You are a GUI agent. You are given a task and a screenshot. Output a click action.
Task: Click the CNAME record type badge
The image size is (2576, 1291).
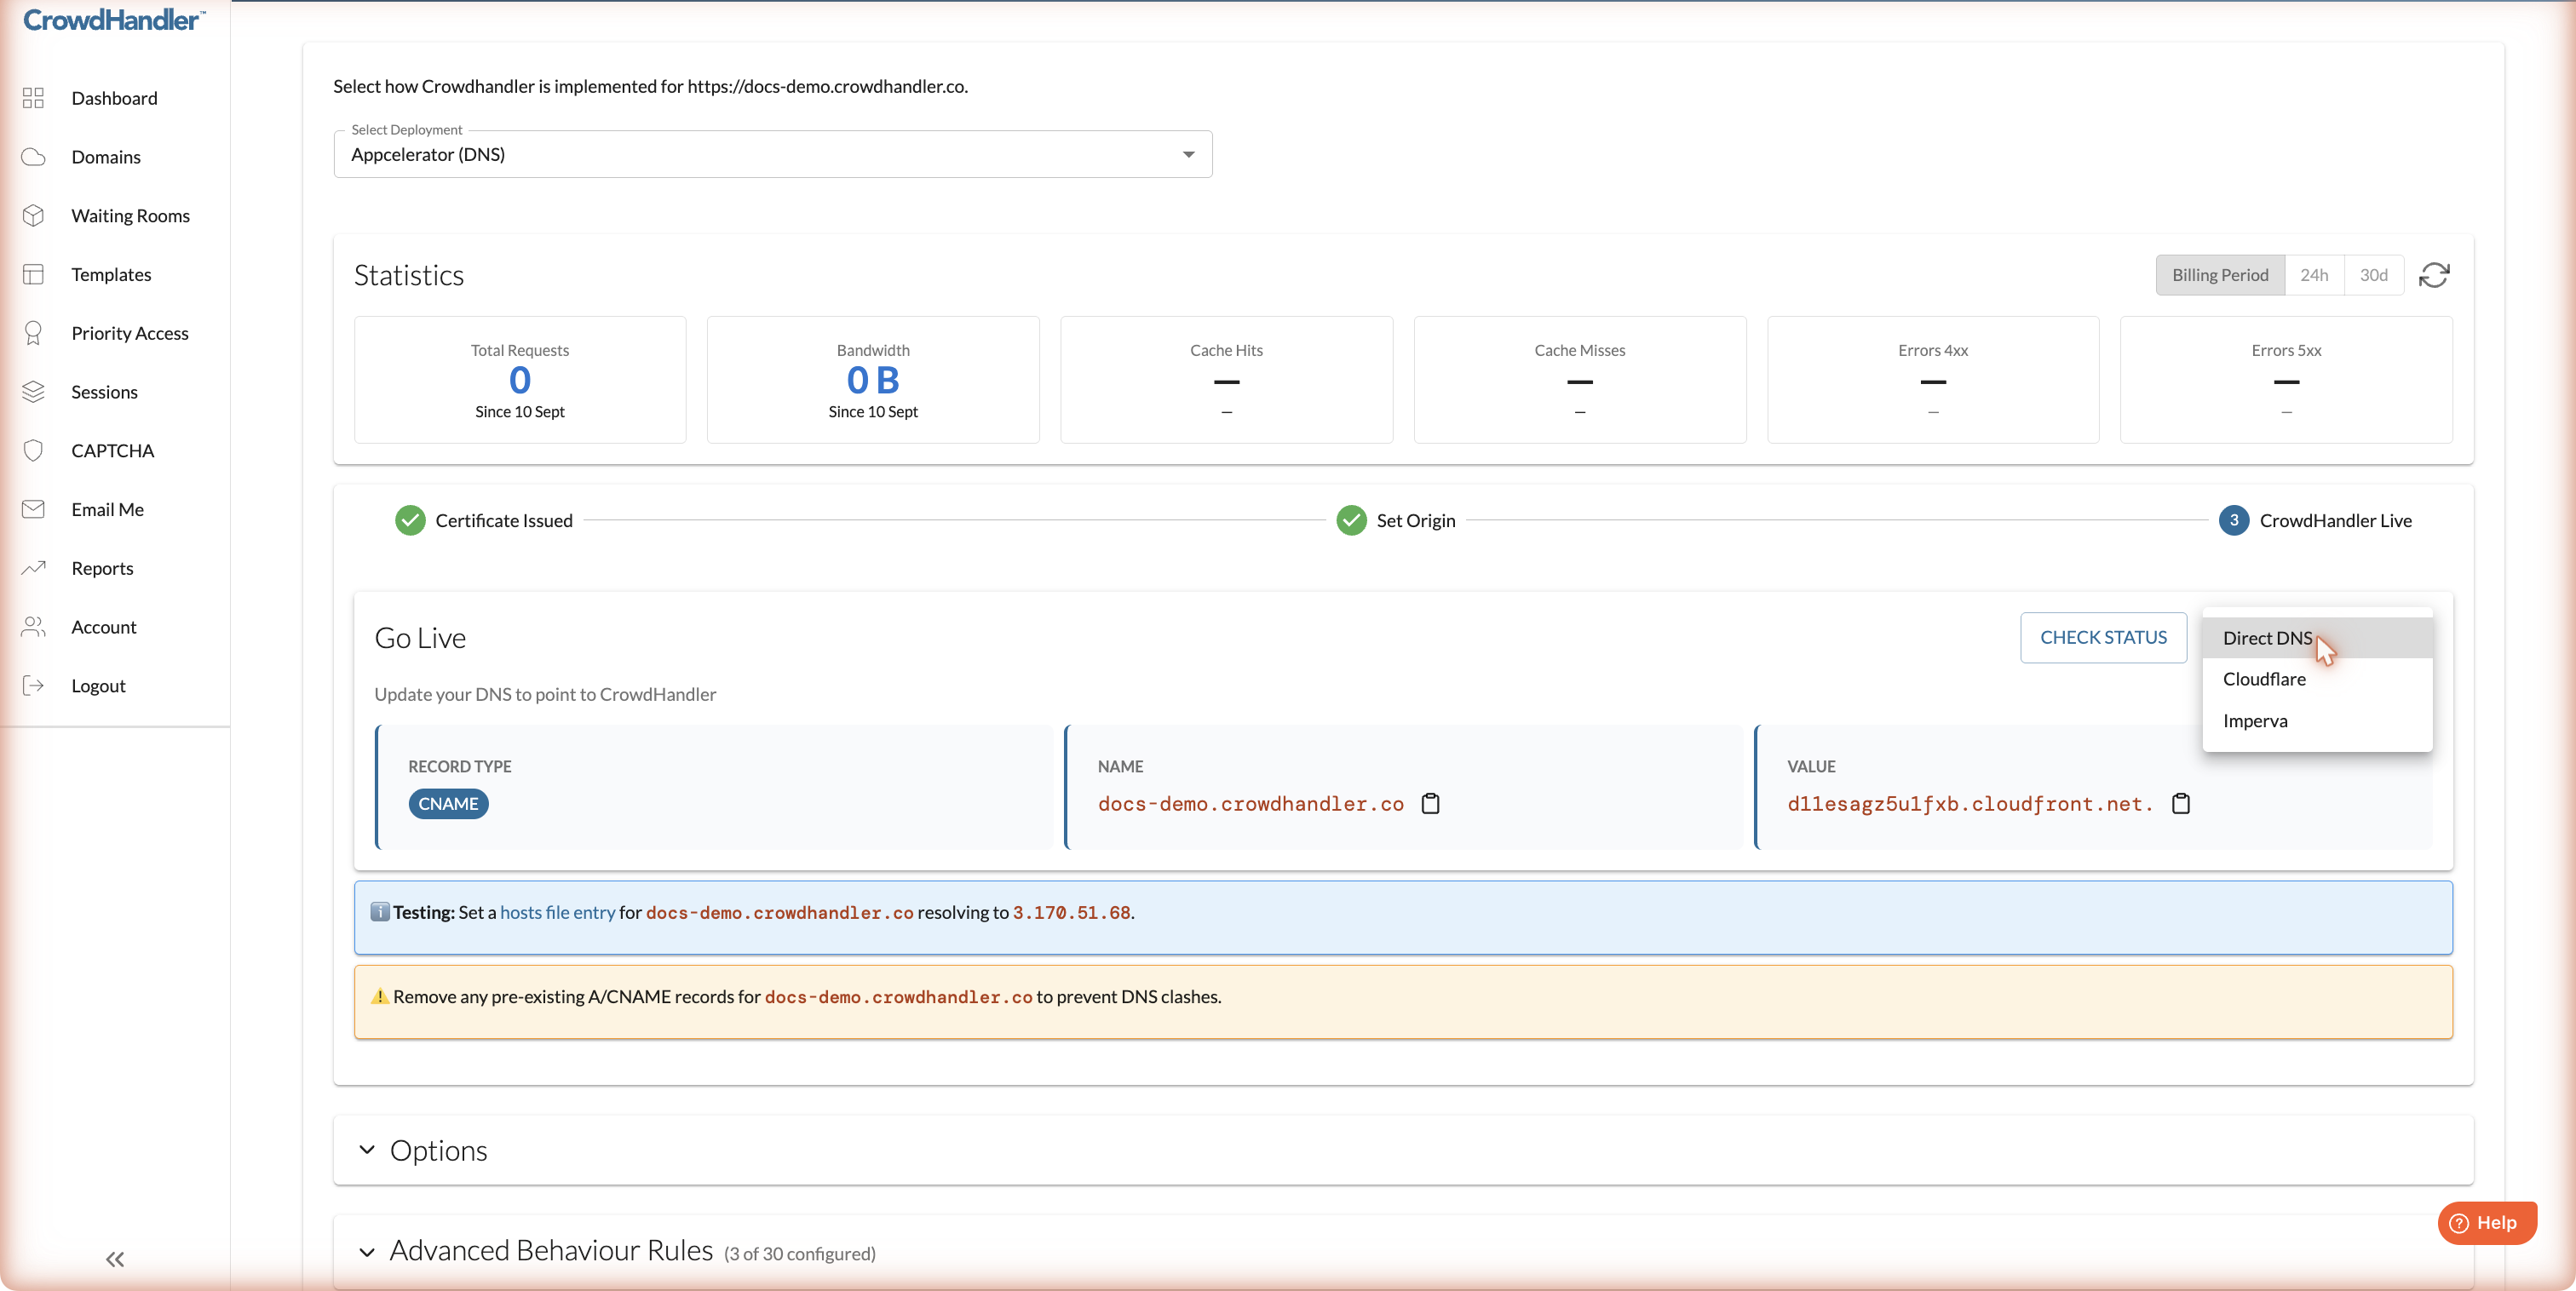click(448, 804)
